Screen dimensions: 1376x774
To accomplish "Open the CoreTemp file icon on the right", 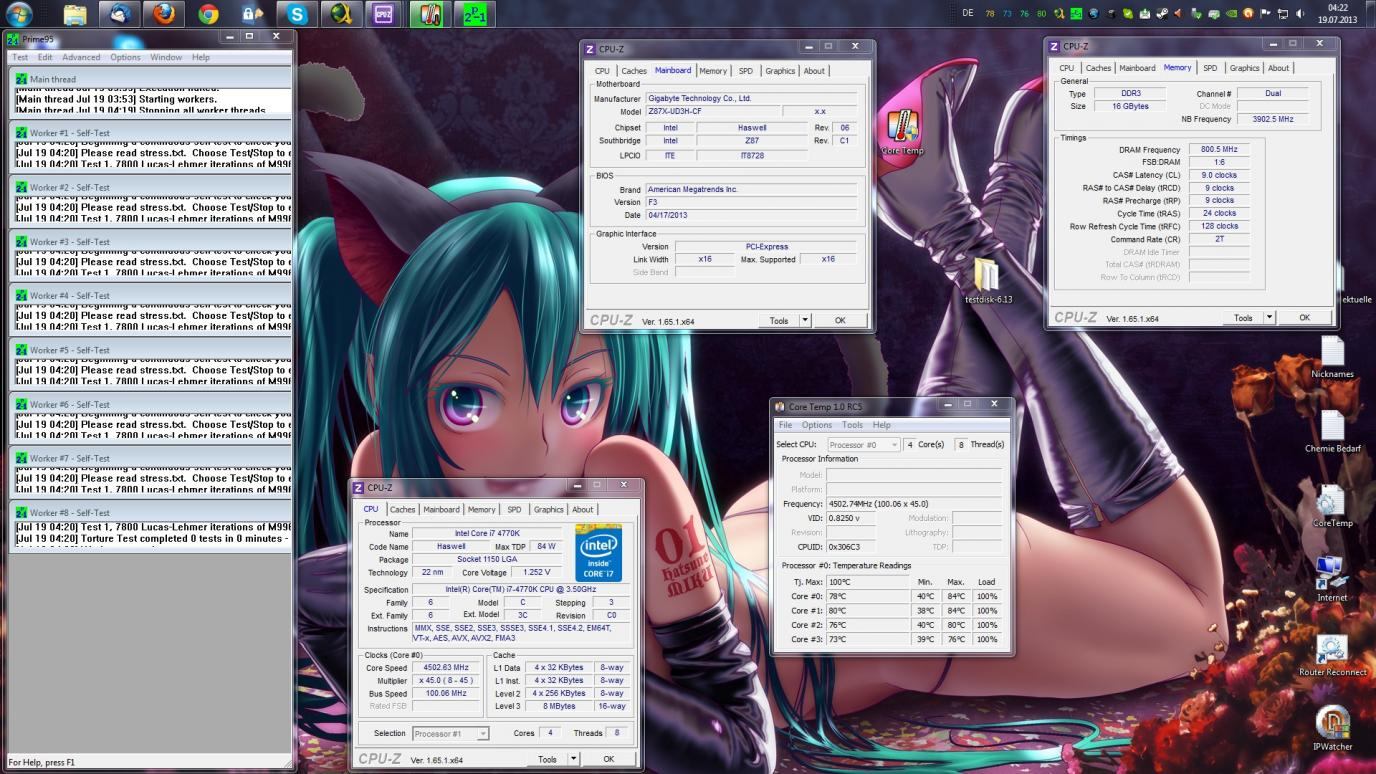I will coord(1332,507).
